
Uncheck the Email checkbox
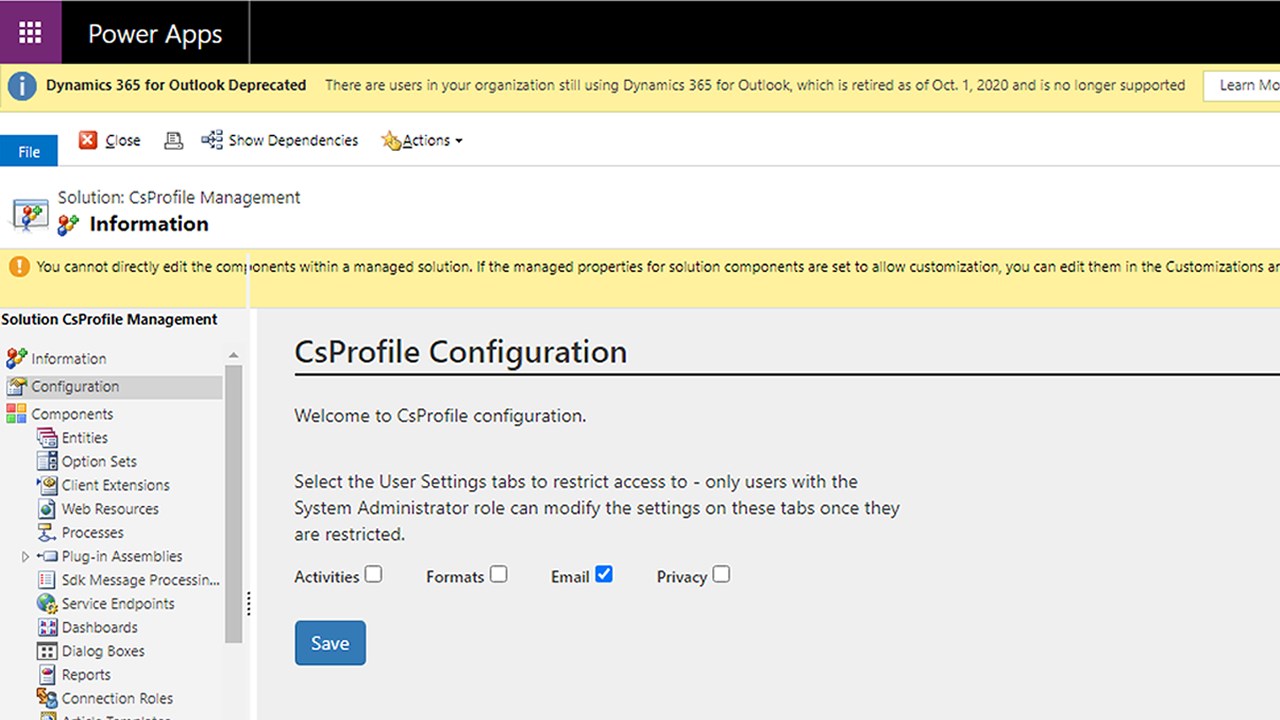[x=603, y=574]
